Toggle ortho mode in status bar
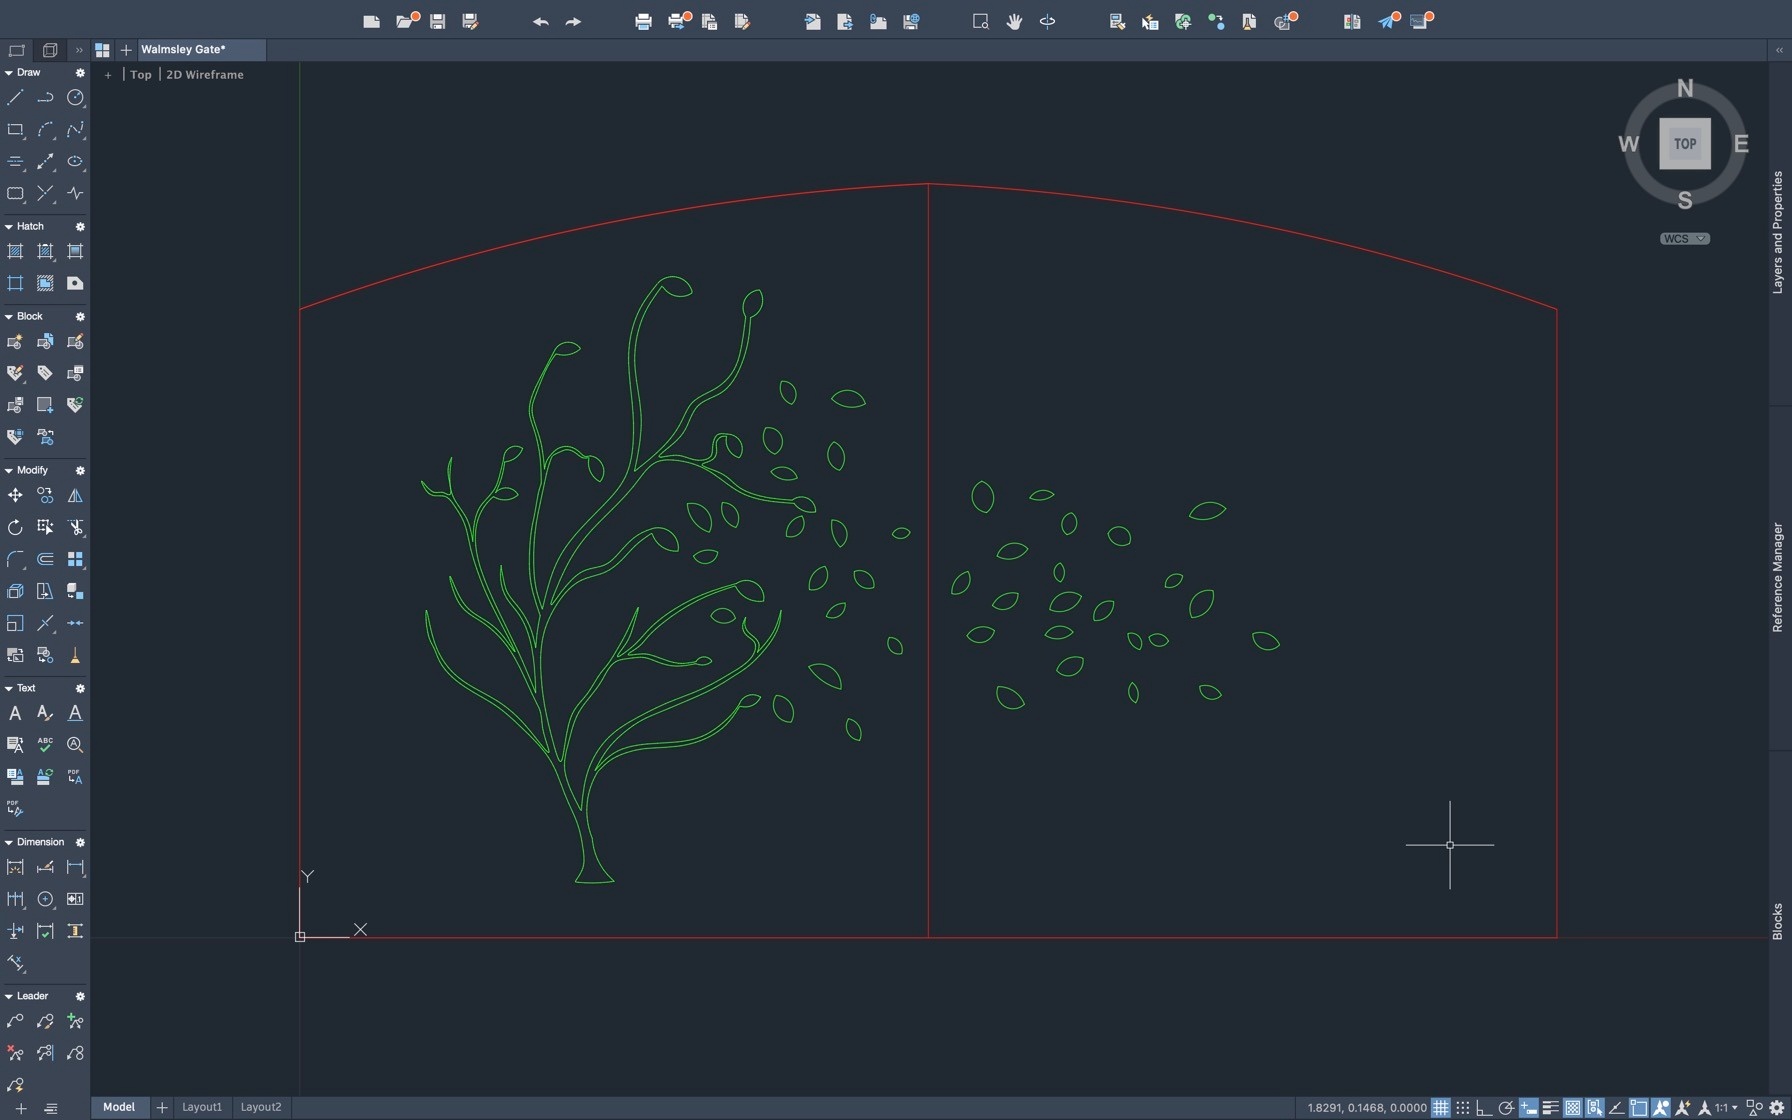Viewport: 1792px width, 1120px height. 1484,1108
